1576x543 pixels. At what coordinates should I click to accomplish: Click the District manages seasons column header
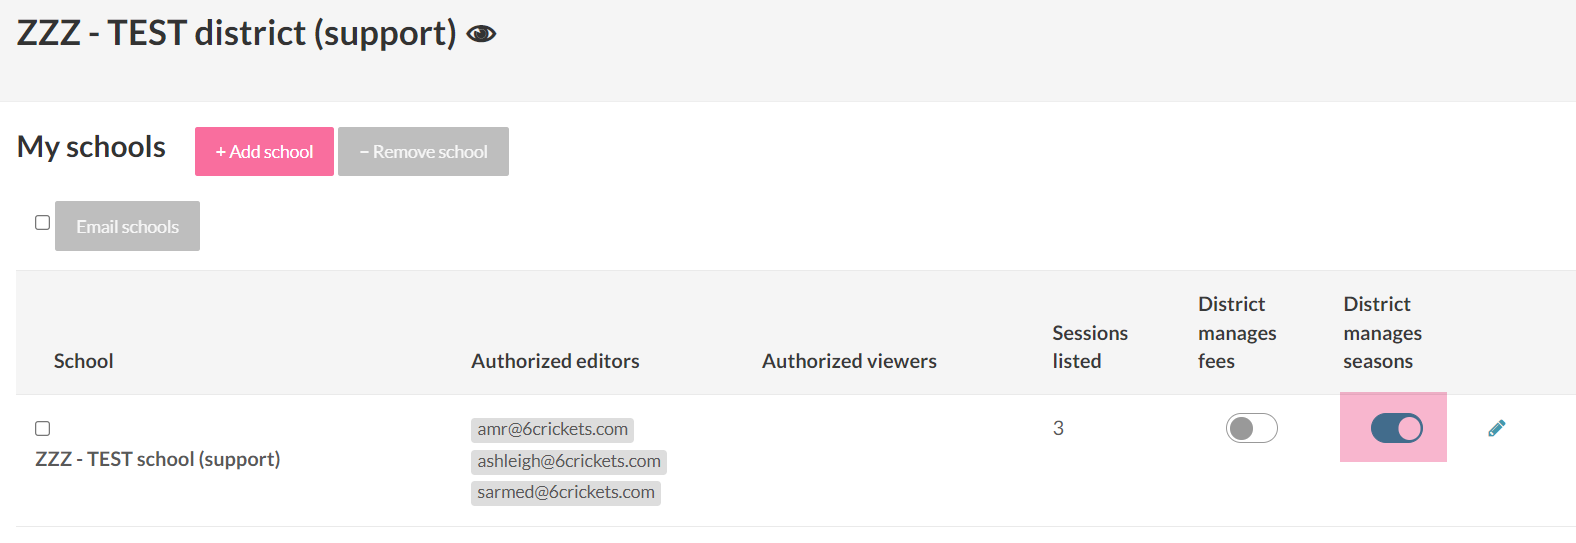pyautogui.click(x=1382, y=332)
